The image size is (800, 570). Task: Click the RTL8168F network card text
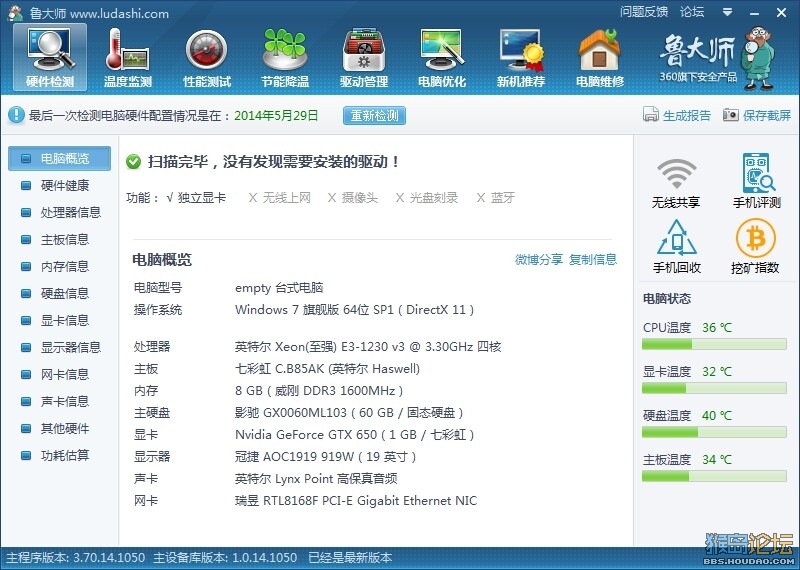356,501
